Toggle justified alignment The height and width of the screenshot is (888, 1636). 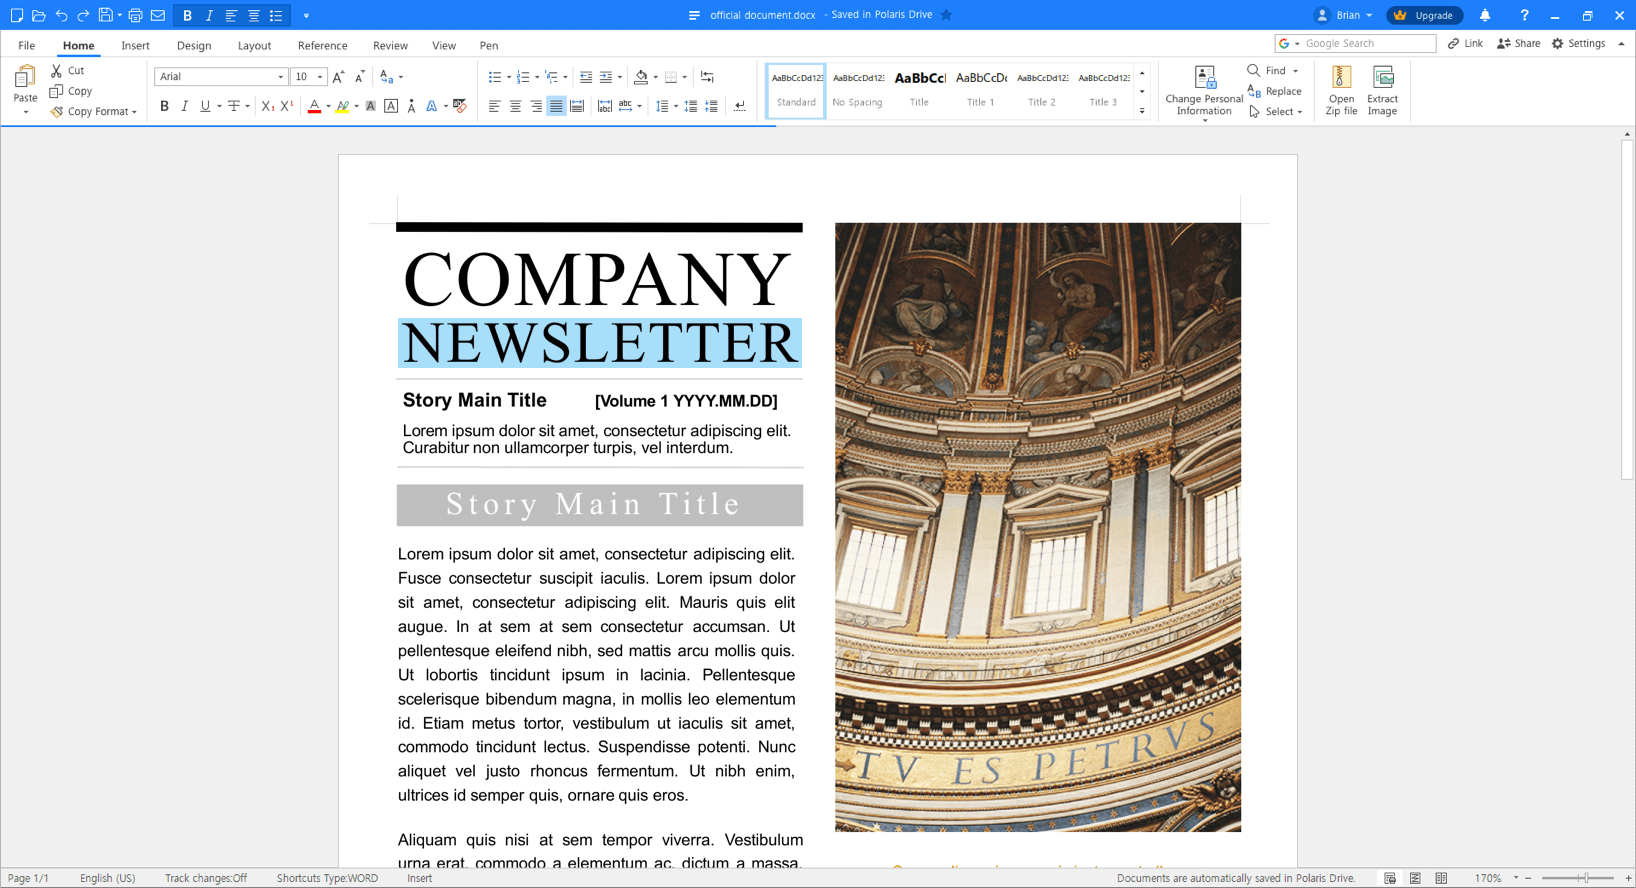click(x=556, y=106)
